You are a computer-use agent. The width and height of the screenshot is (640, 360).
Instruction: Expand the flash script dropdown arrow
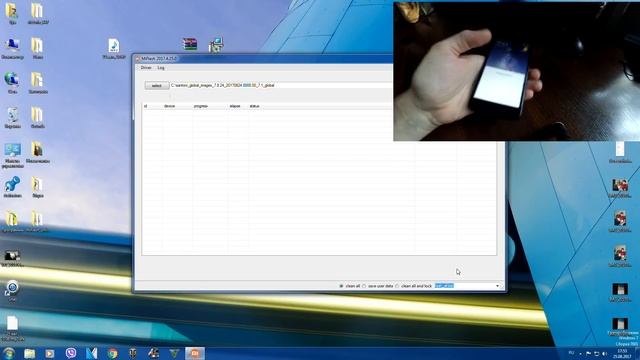click(497, 286)
